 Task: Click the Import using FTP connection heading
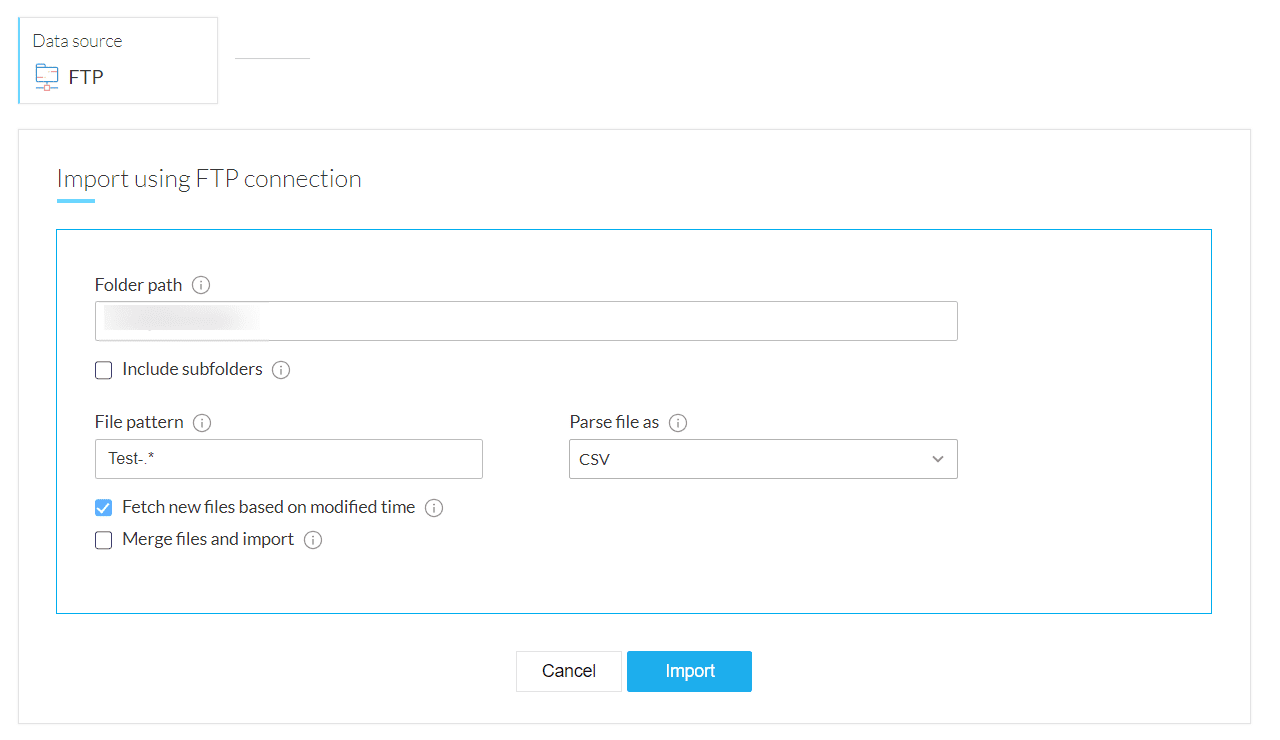(x=209, y=179)
